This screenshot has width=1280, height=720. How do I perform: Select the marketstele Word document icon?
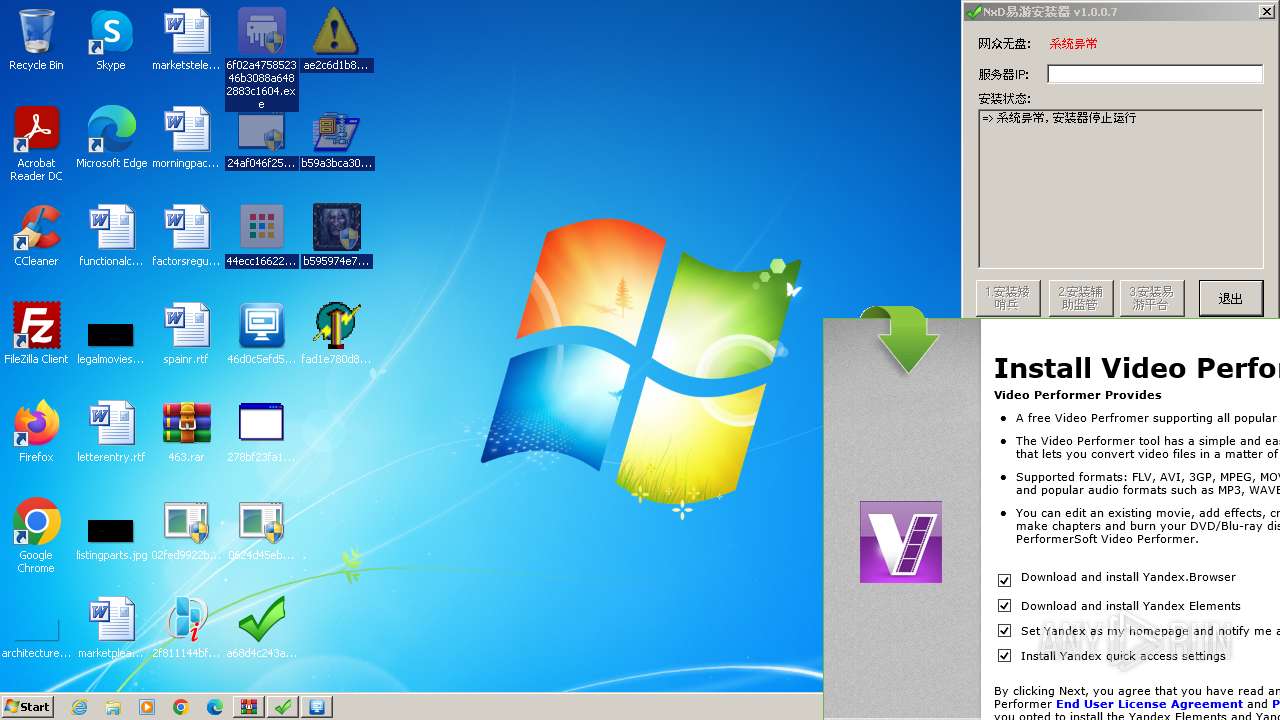point(186,40)
